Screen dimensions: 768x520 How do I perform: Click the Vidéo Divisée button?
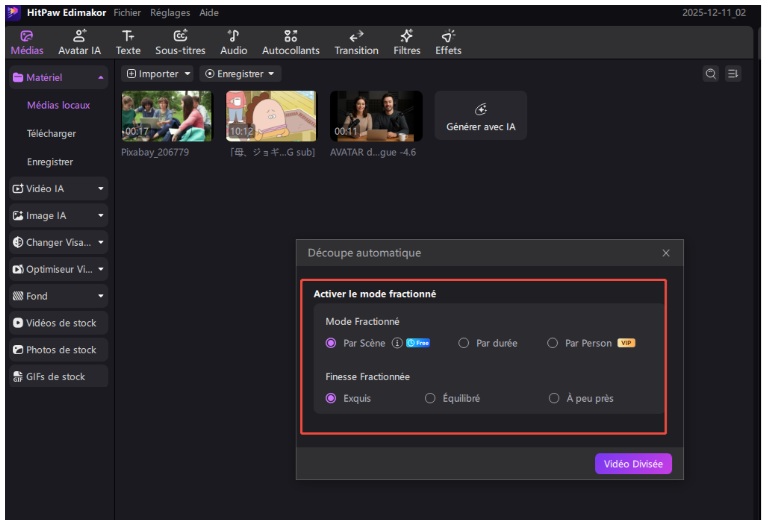tap(633, 464)
